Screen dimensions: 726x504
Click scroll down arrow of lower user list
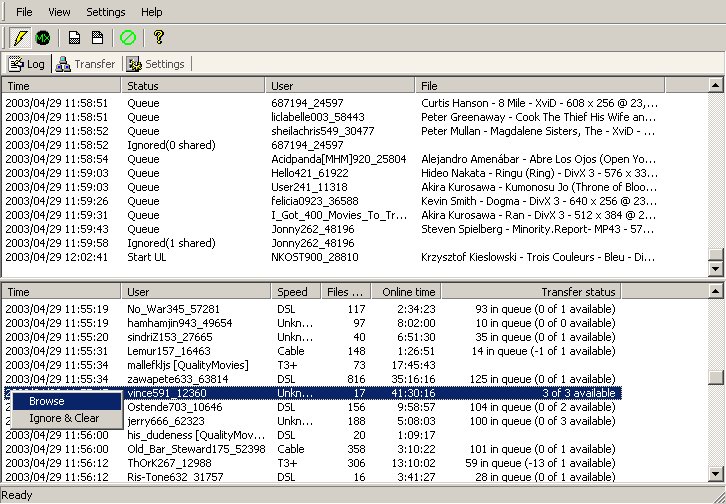coord(715,477)
